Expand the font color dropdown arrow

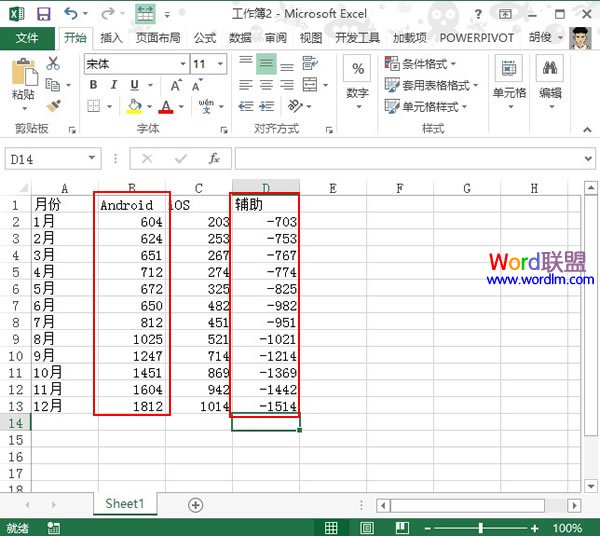181,106
